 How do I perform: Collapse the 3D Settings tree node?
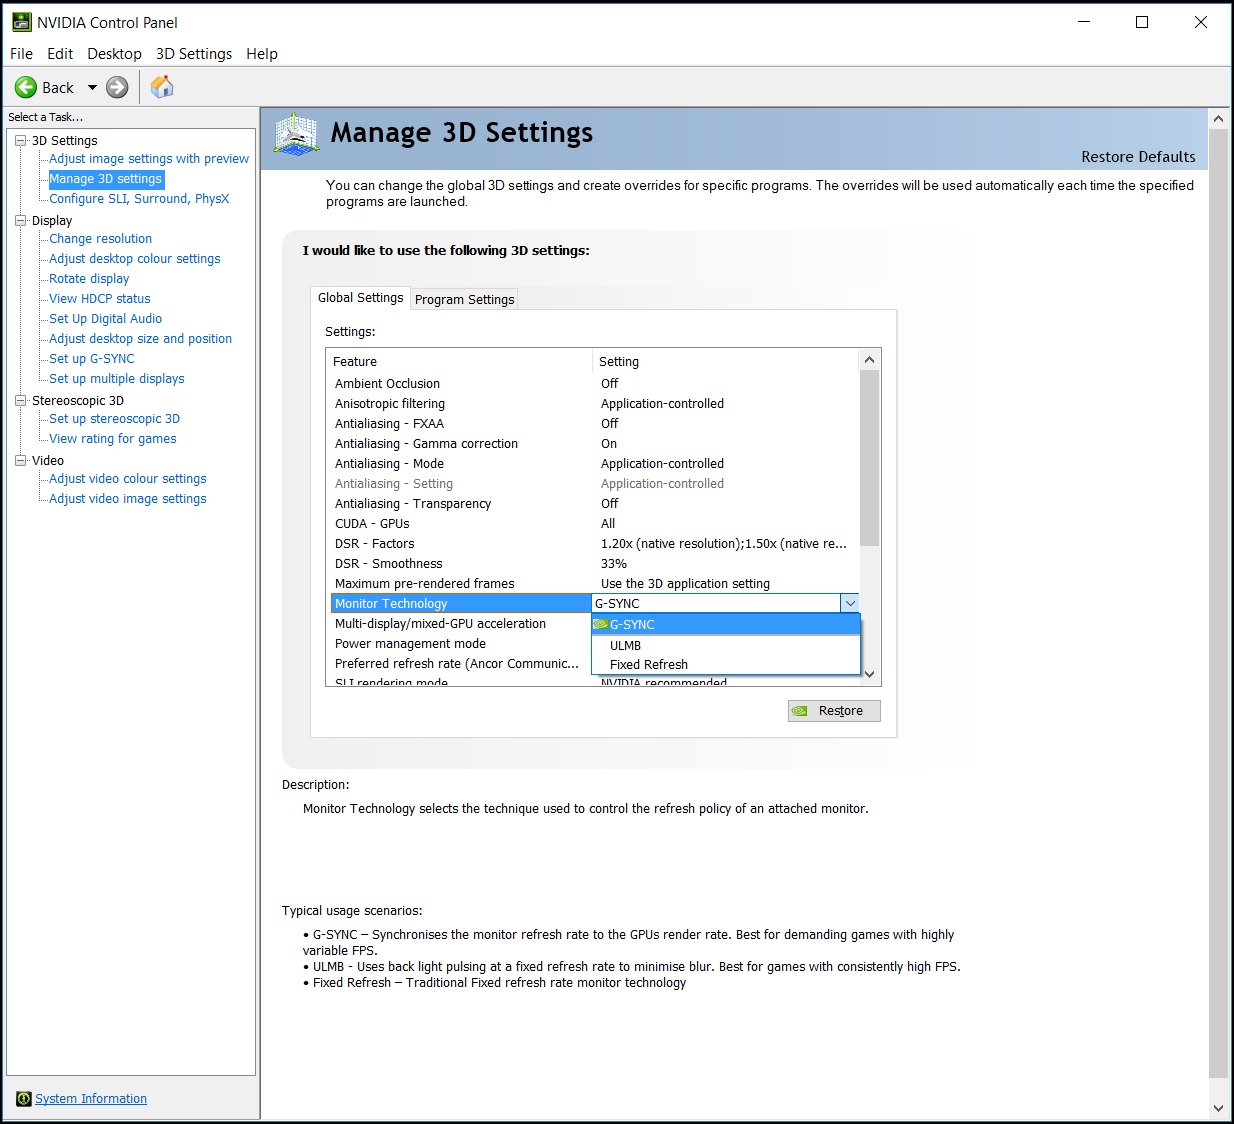pyautogui.click(x=20, y=140)
